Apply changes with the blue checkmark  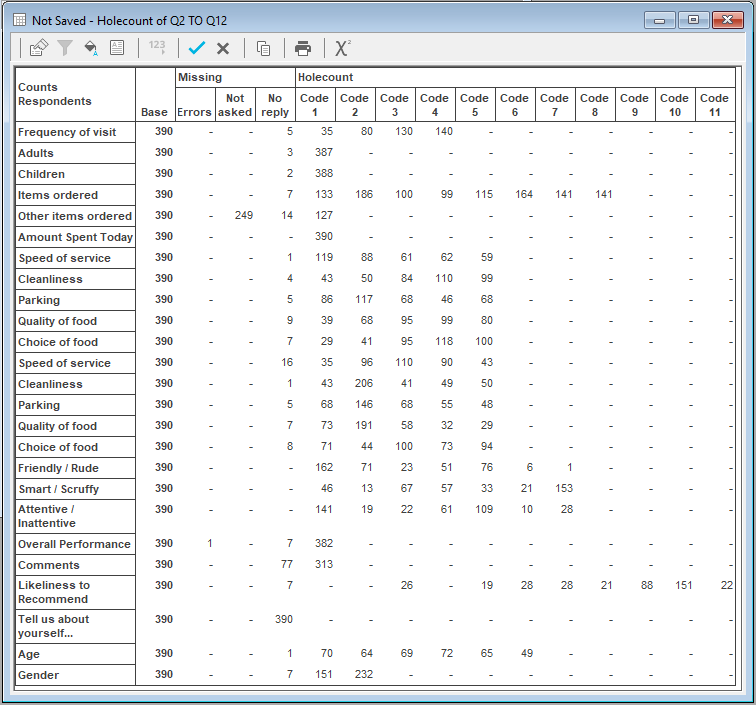tap(197, 47)
